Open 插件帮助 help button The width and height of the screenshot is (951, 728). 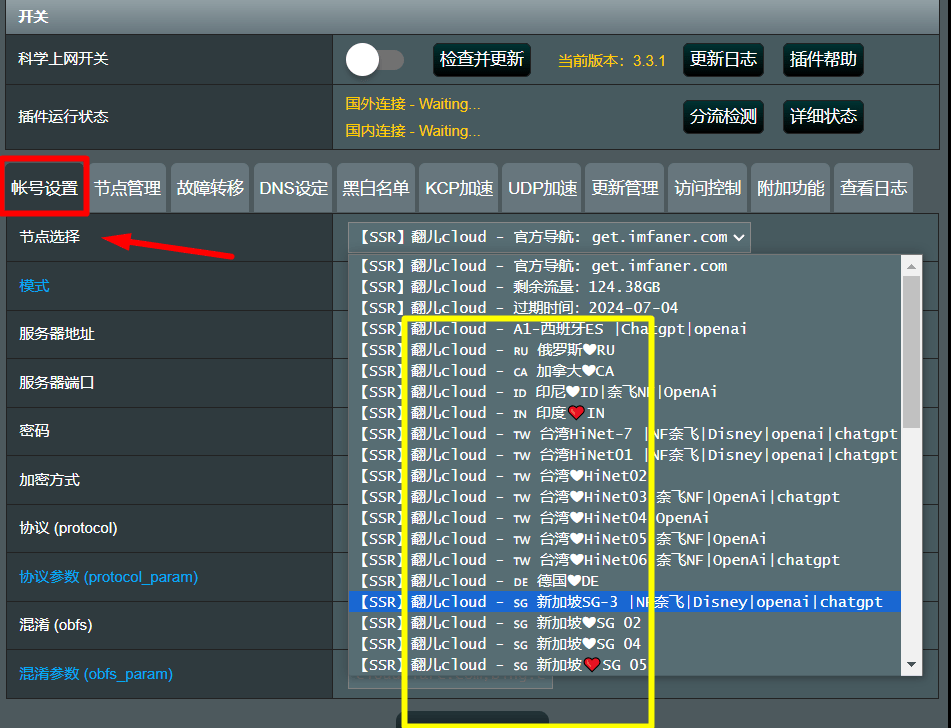[x=823, y=59]
